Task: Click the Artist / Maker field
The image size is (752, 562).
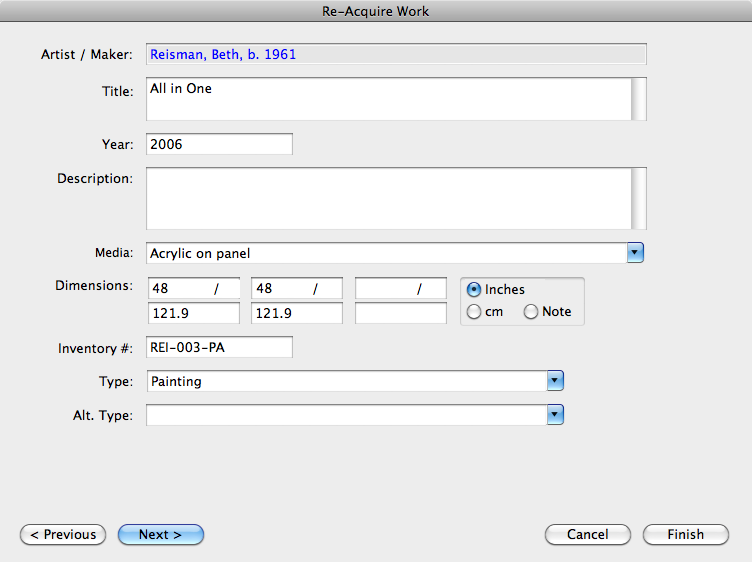Action: click(x=395, y=55)
